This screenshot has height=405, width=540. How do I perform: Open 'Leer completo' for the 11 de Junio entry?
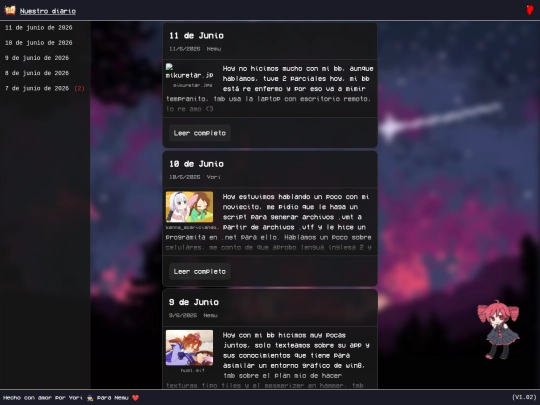(x=200, y=133)
